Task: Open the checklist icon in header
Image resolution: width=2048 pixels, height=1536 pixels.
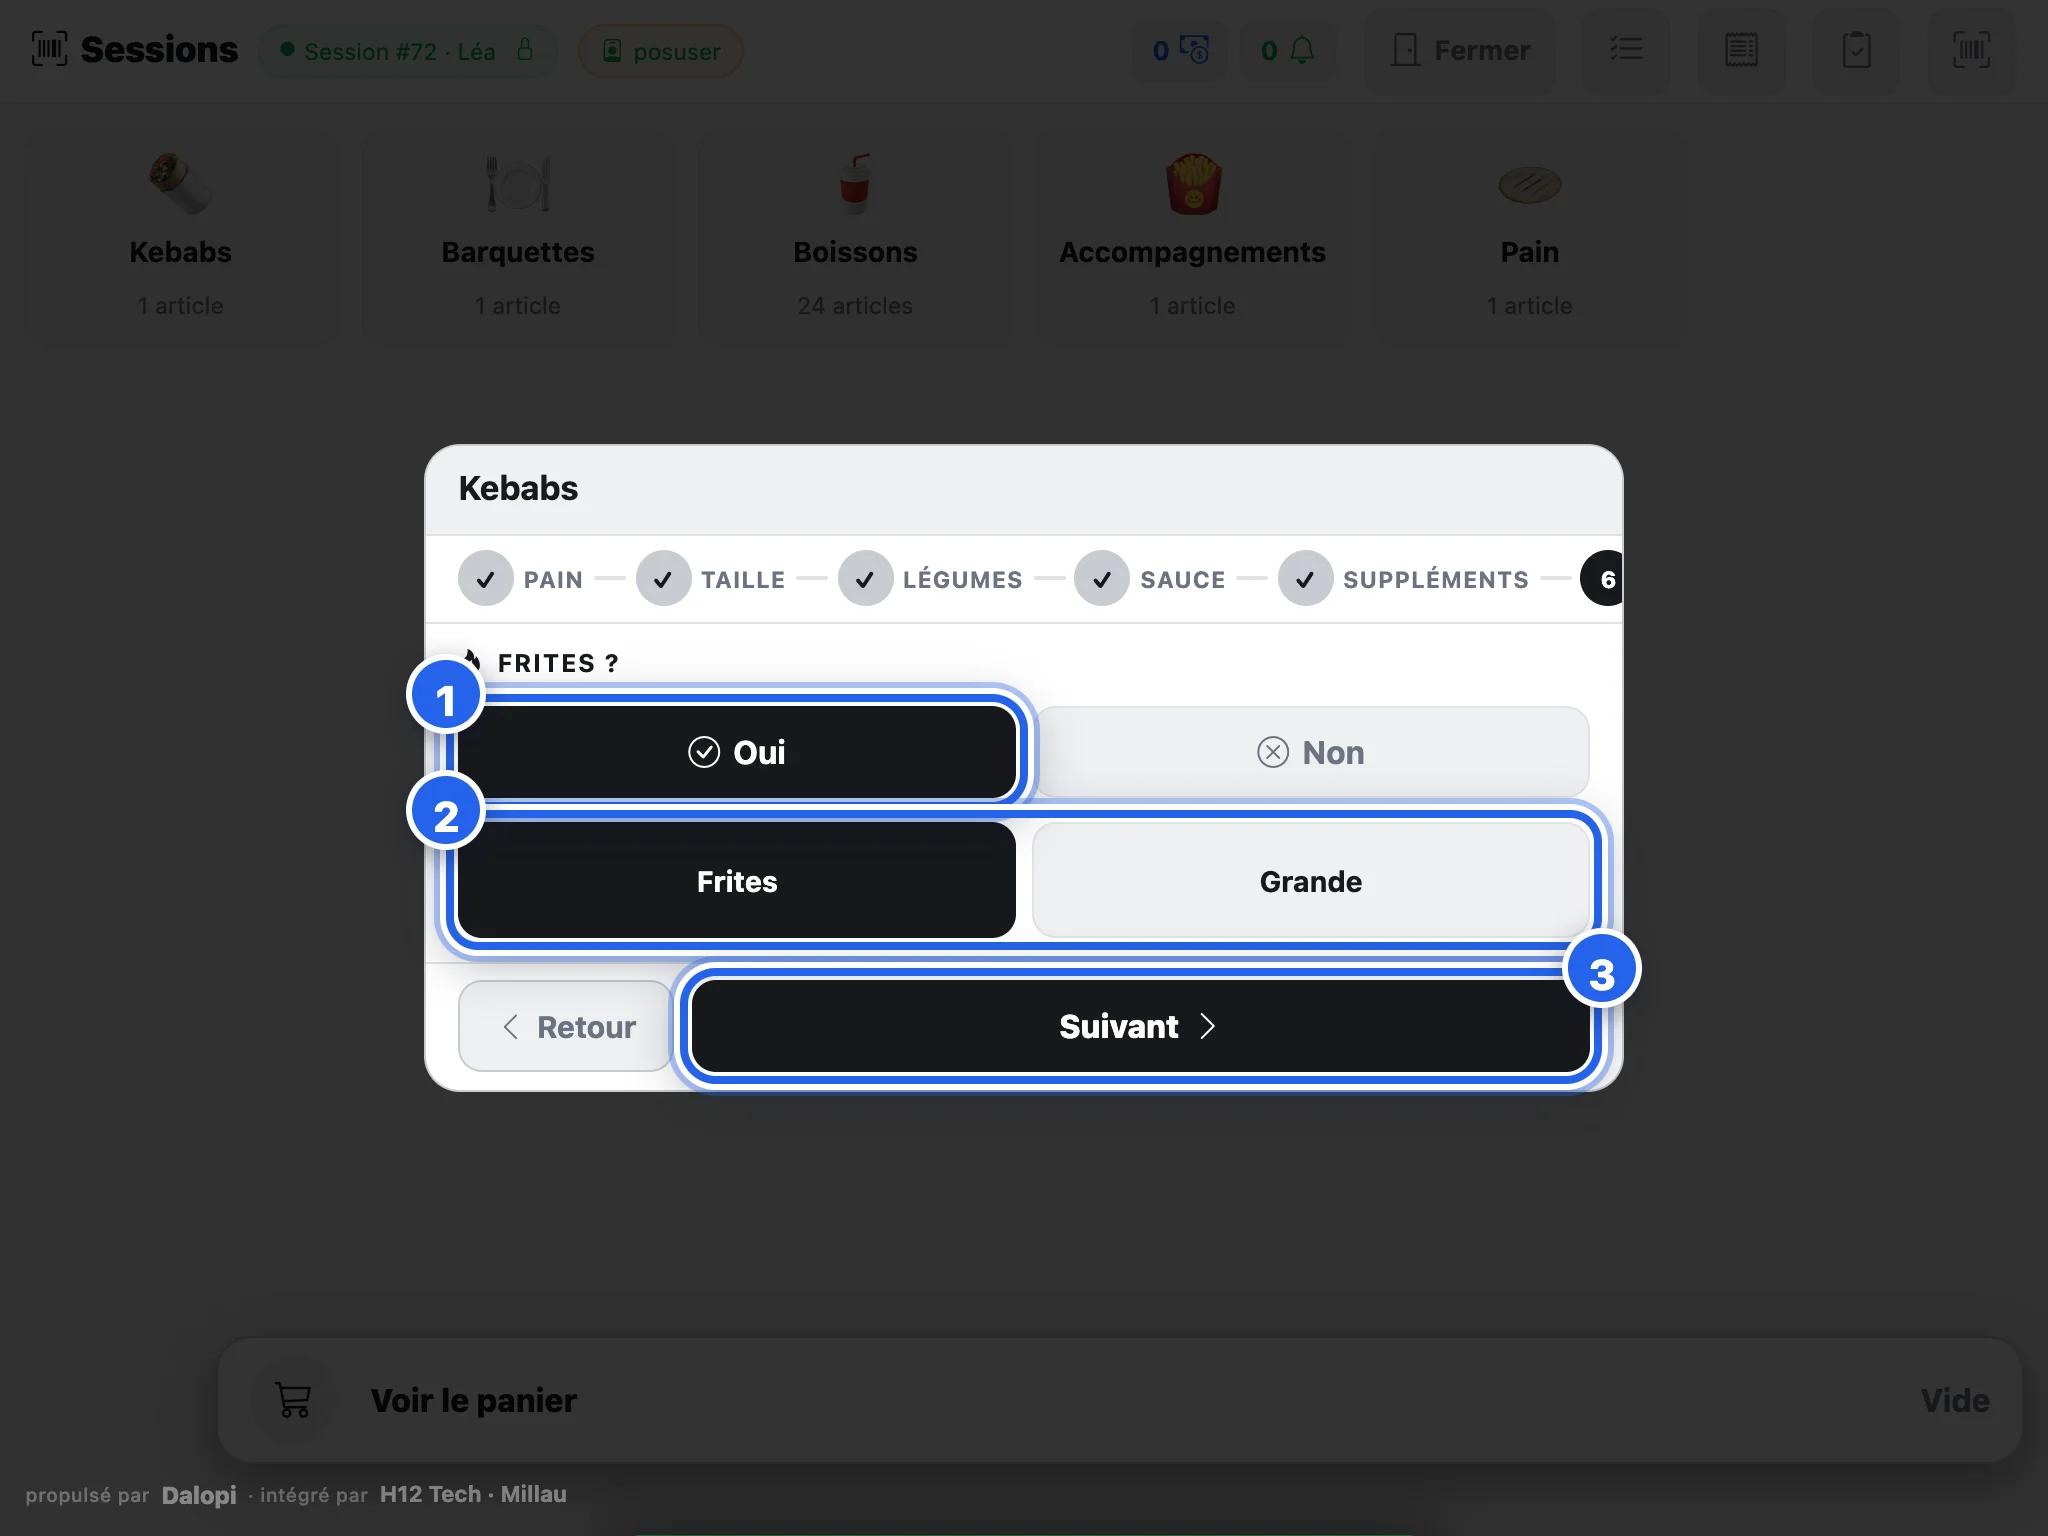Action: click(x=1626, y=50)
